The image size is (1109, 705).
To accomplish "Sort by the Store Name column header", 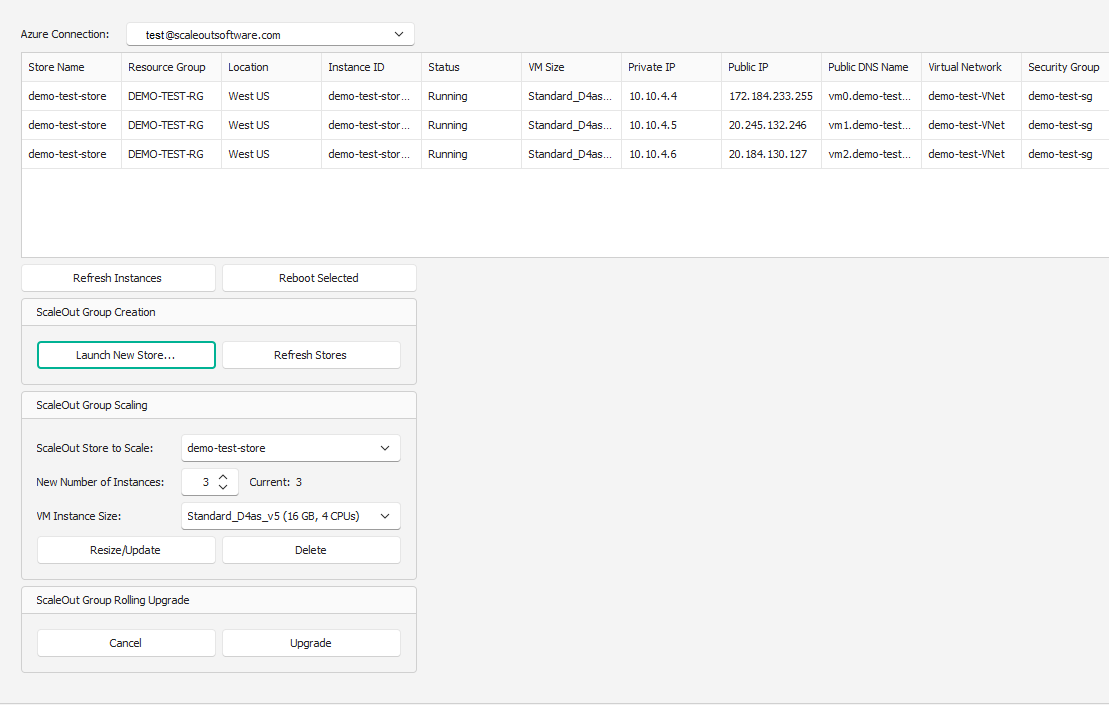I will click(x=71, y=67).
